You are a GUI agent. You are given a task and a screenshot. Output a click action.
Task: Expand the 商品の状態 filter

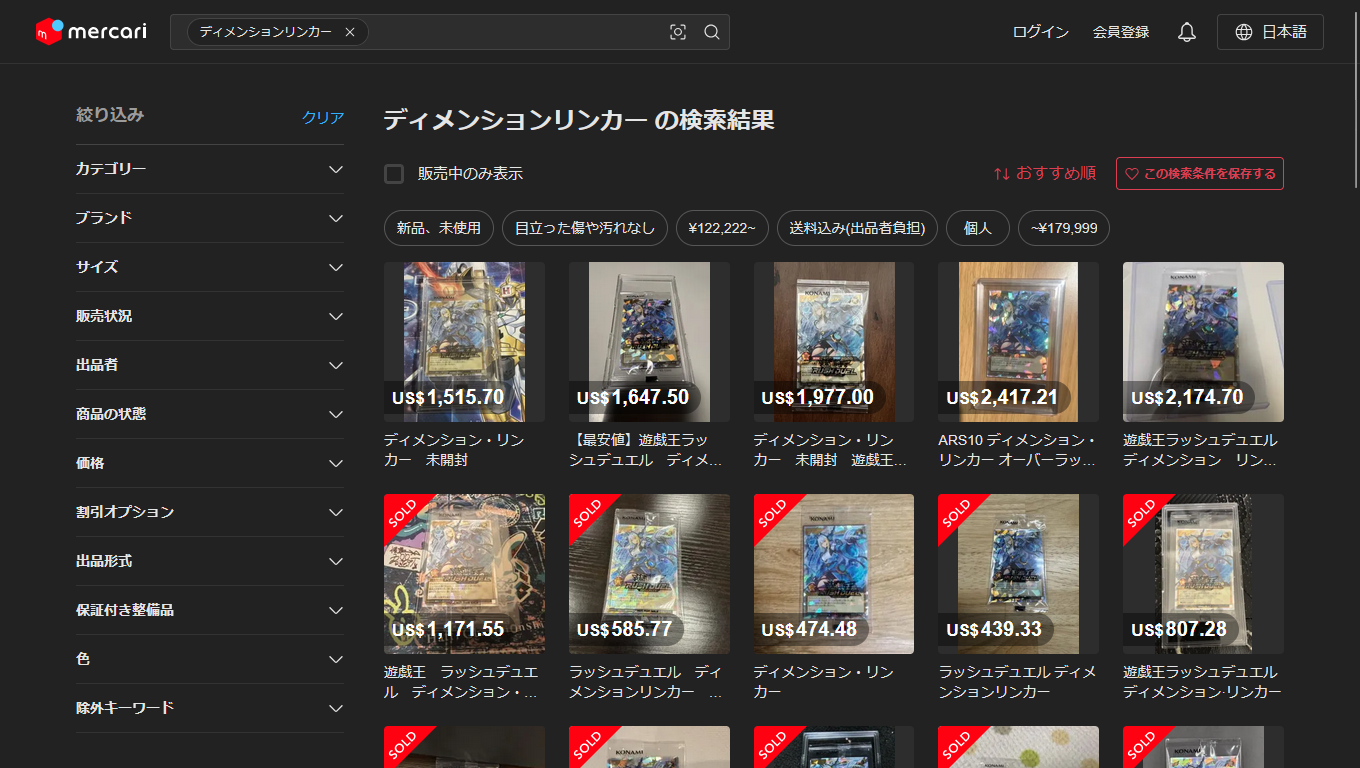point(210,414)
